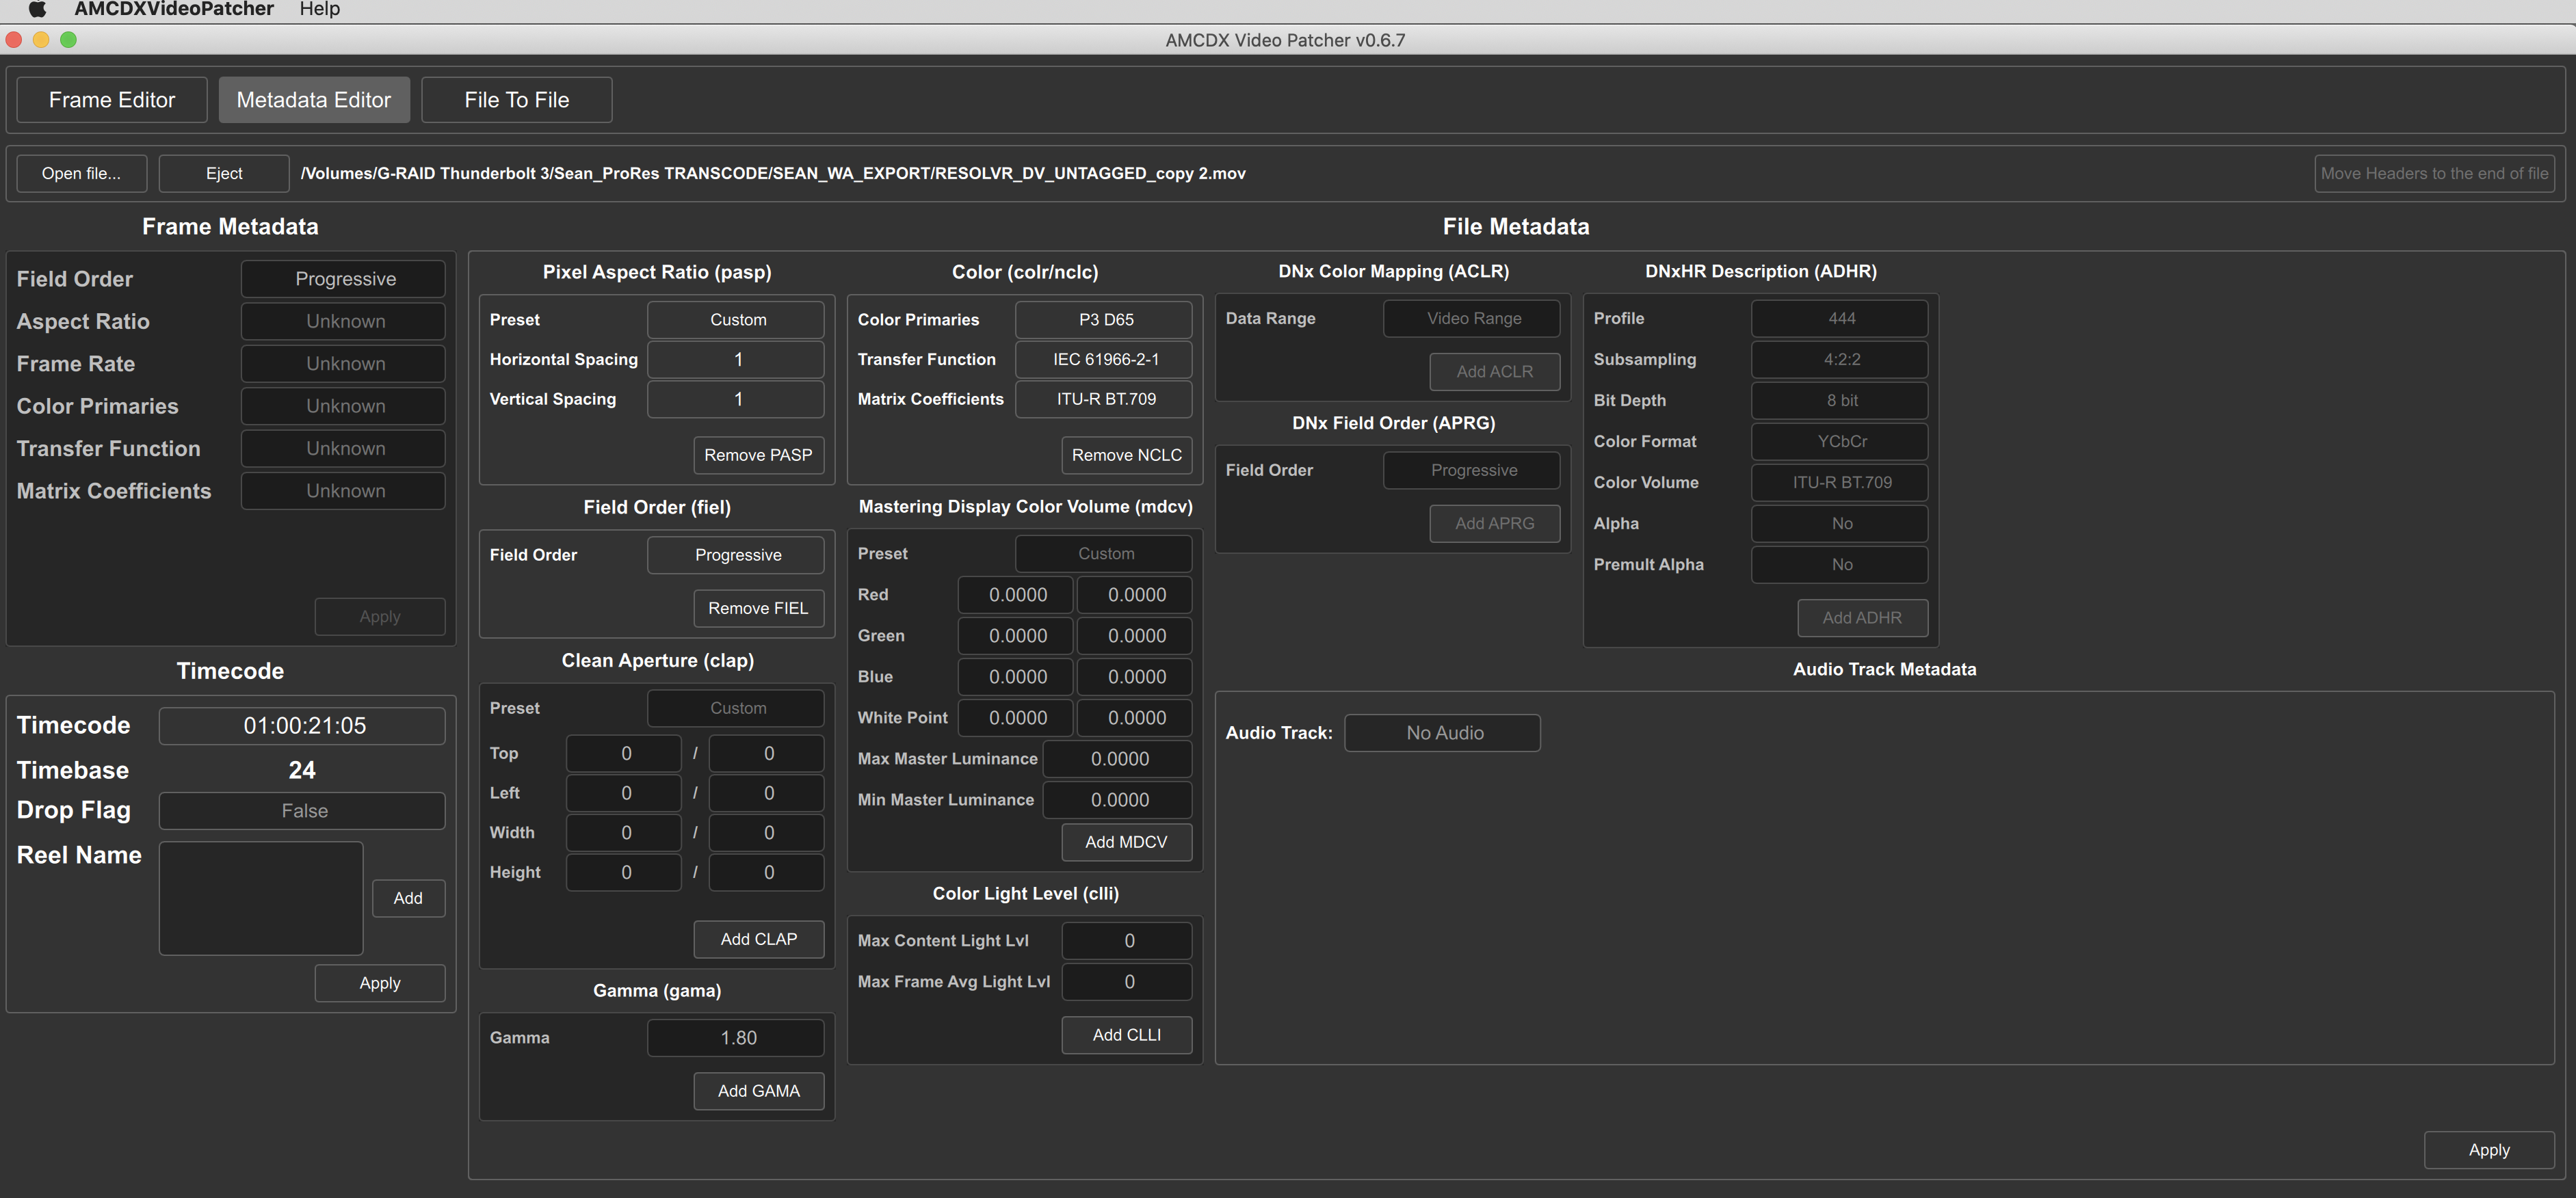
Task: Click the Add ADHR button
Action: click(1863, 618)
